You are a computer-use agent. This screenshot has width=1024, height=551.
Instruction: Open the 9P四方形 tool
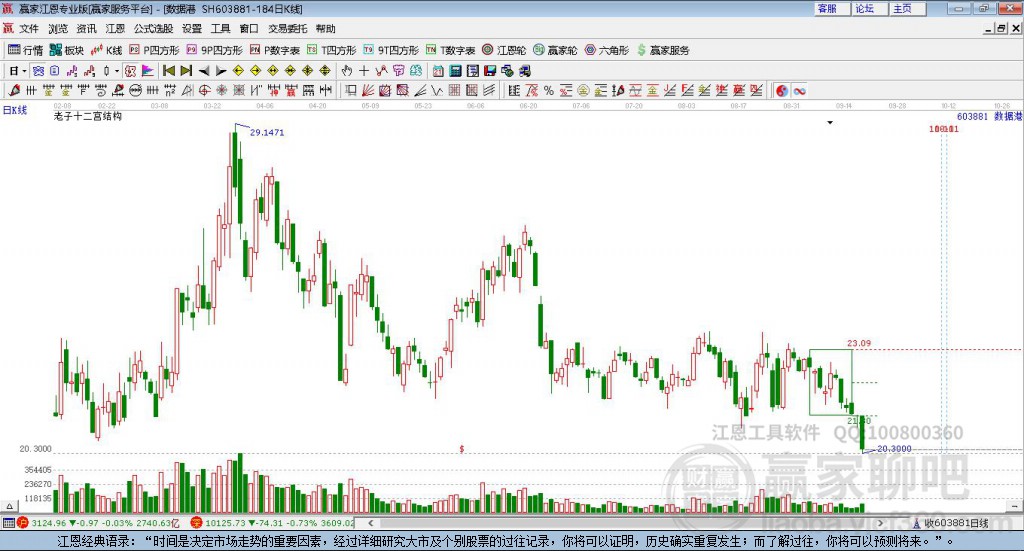click(x=214, y=50)
